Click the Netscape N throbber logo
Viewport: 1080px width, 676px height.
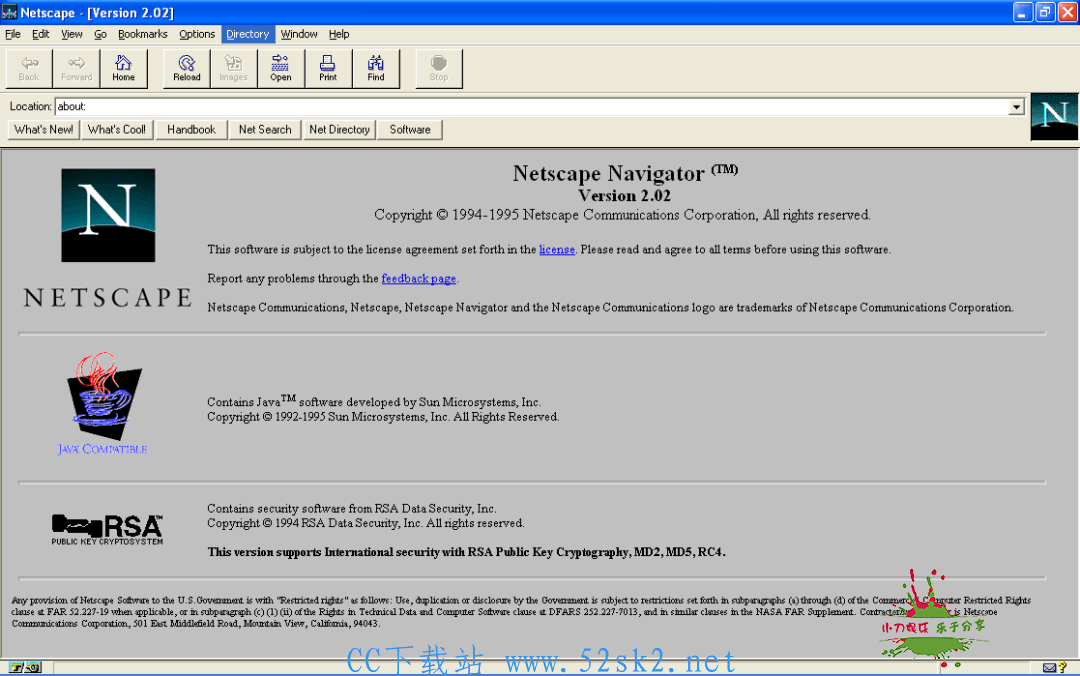pyautogui.click(x=1054, y=116)
